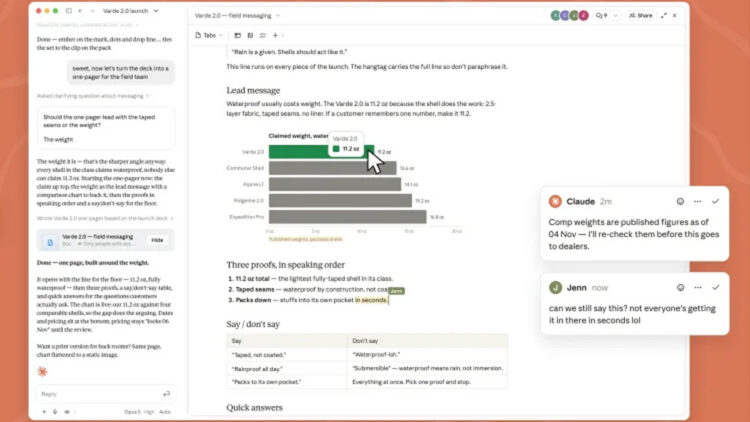Go forward with the right arrow
The image size is (750, 422).
[x=92, y=11]
